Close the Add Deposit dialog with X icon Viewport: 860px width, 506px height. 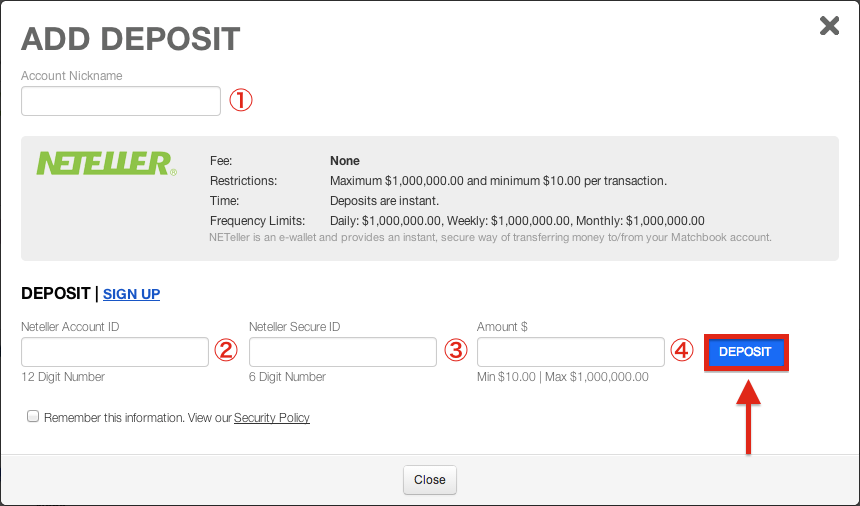(x=829, y=26)
